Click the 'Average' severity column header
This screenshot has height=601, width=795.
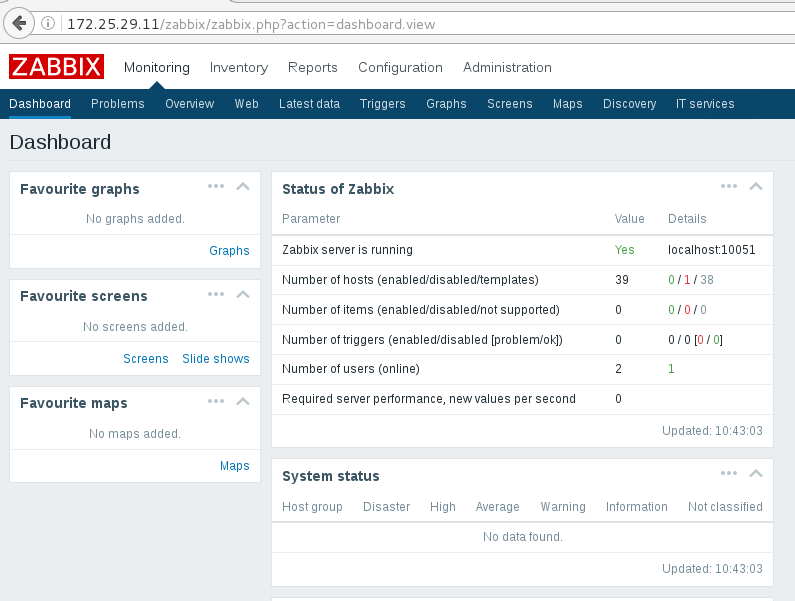point(497,507)
